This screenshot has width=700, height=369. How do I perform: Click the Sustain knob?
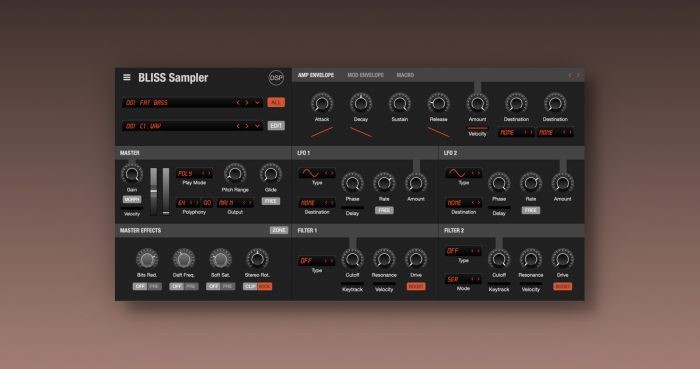click(x=400, y=104)
